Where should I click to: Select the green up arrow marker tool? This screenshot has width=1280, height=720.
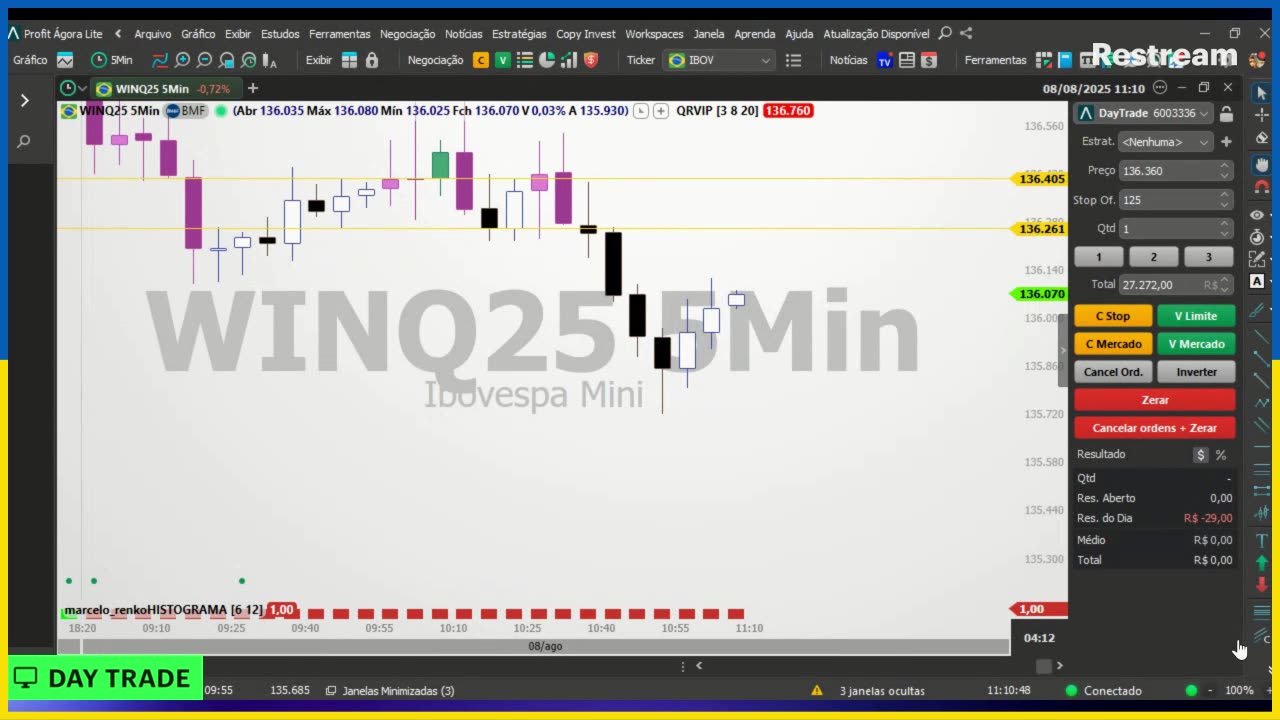point(1261,563)
